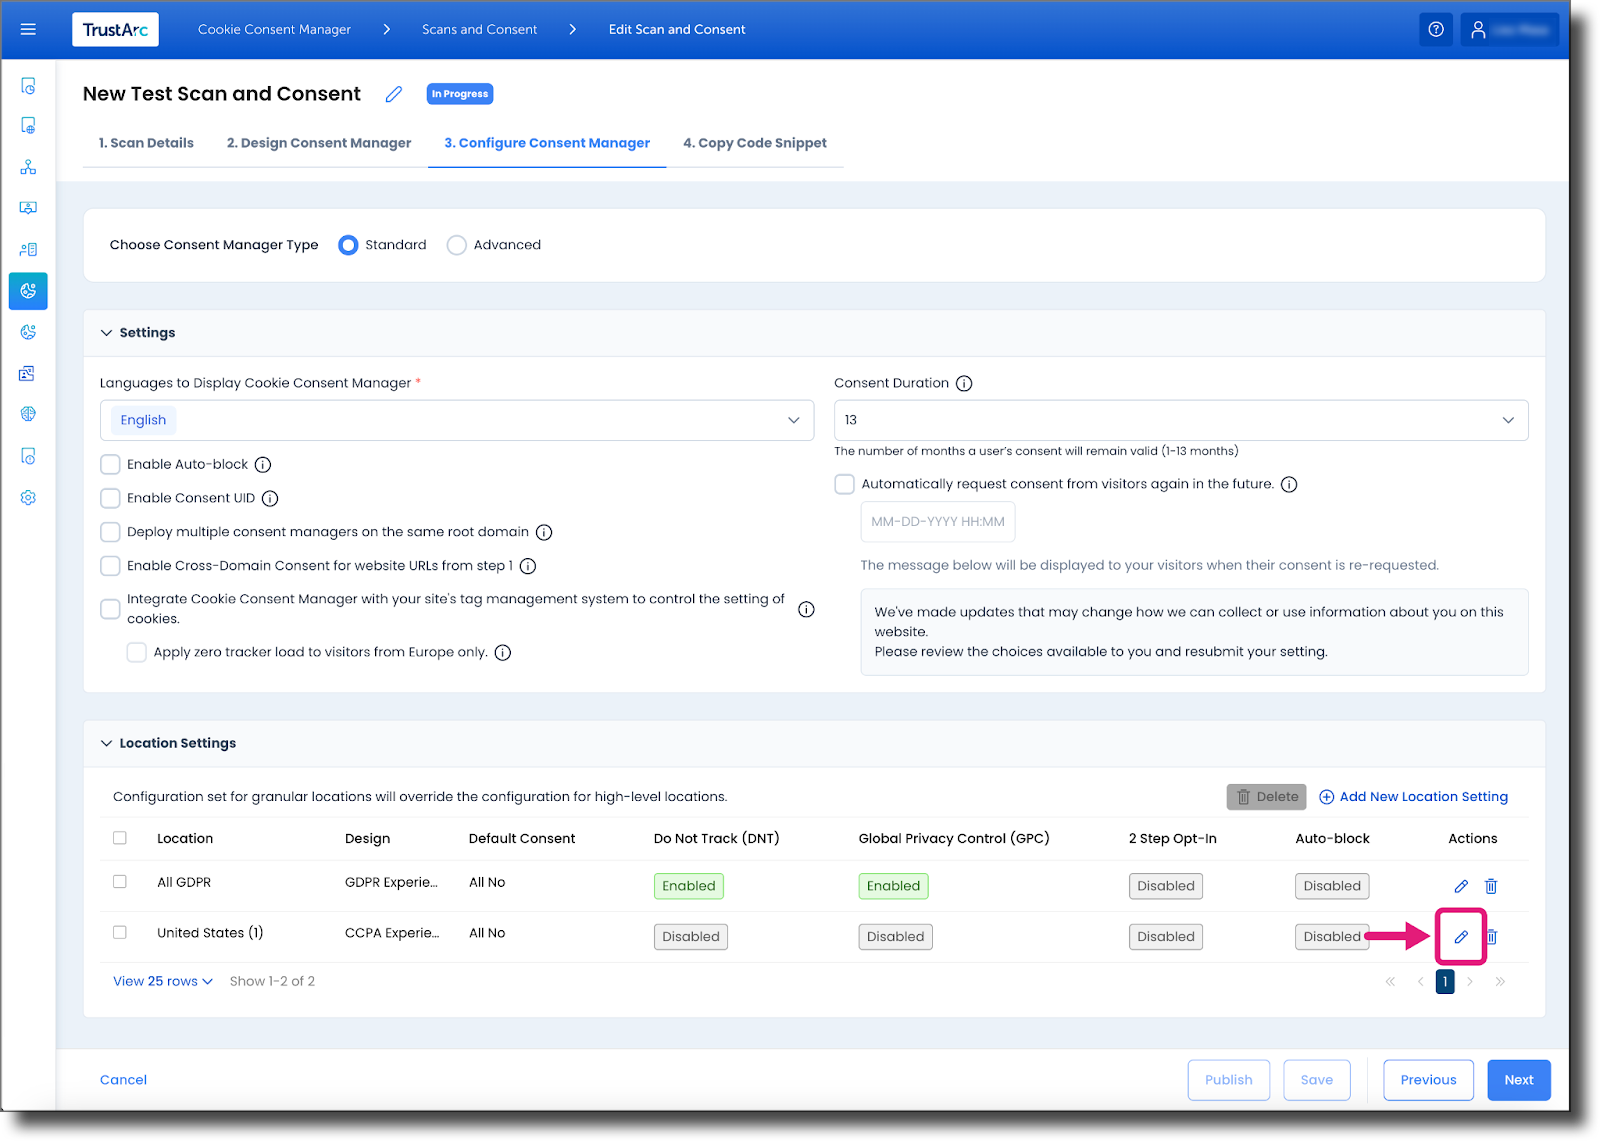The image size is (1600, 1141).
Task: Delete the All GDPR row via trash icon
Action: click(1491, 886)
